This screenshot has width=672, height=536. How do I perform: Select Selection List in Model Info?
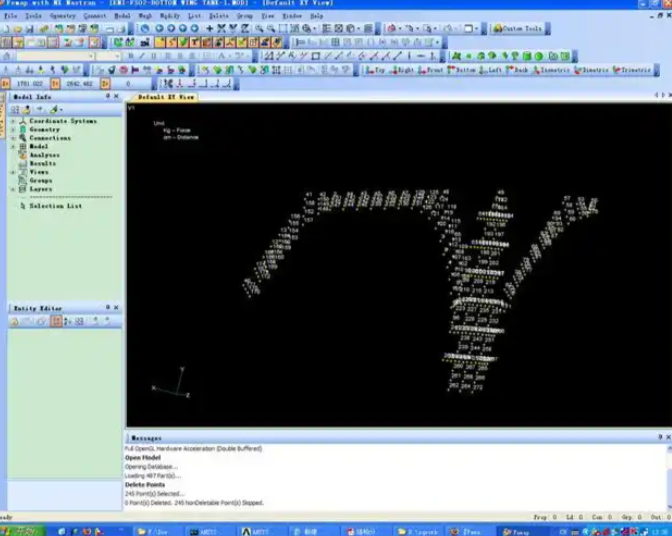[55, 206]
